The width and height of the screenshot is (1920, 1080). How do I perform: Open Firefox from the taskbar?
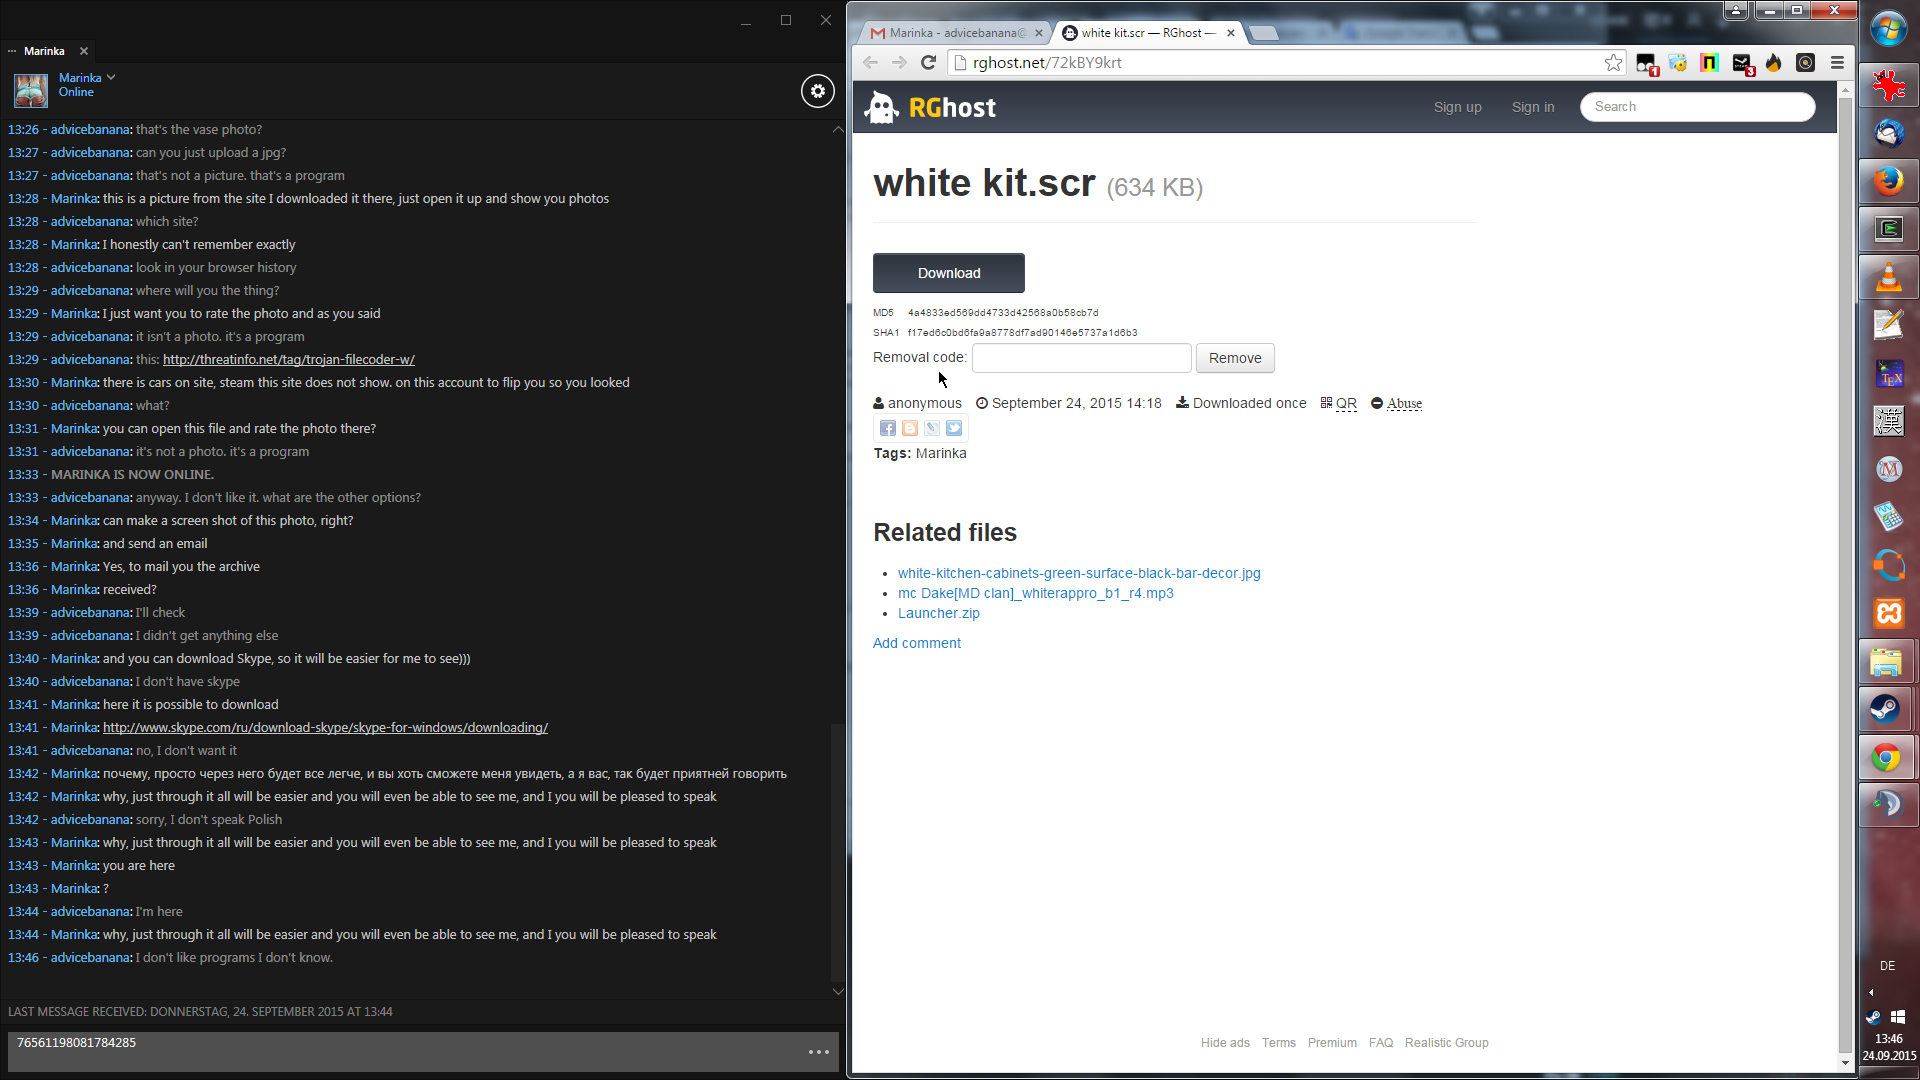tap(1888, 181)
